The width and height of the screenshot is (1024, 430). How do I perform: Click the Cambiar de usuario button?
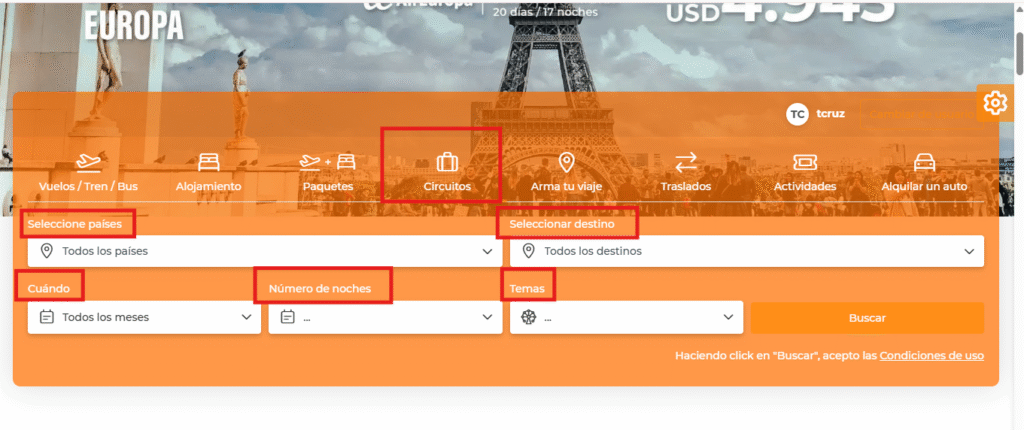[x=922, y=114]
